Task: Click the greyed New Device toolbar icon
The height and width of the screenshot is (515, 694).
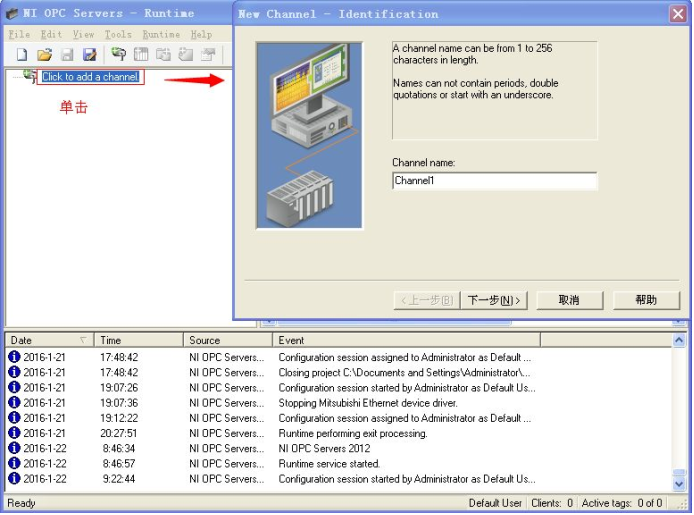Action: coord(141,54)
